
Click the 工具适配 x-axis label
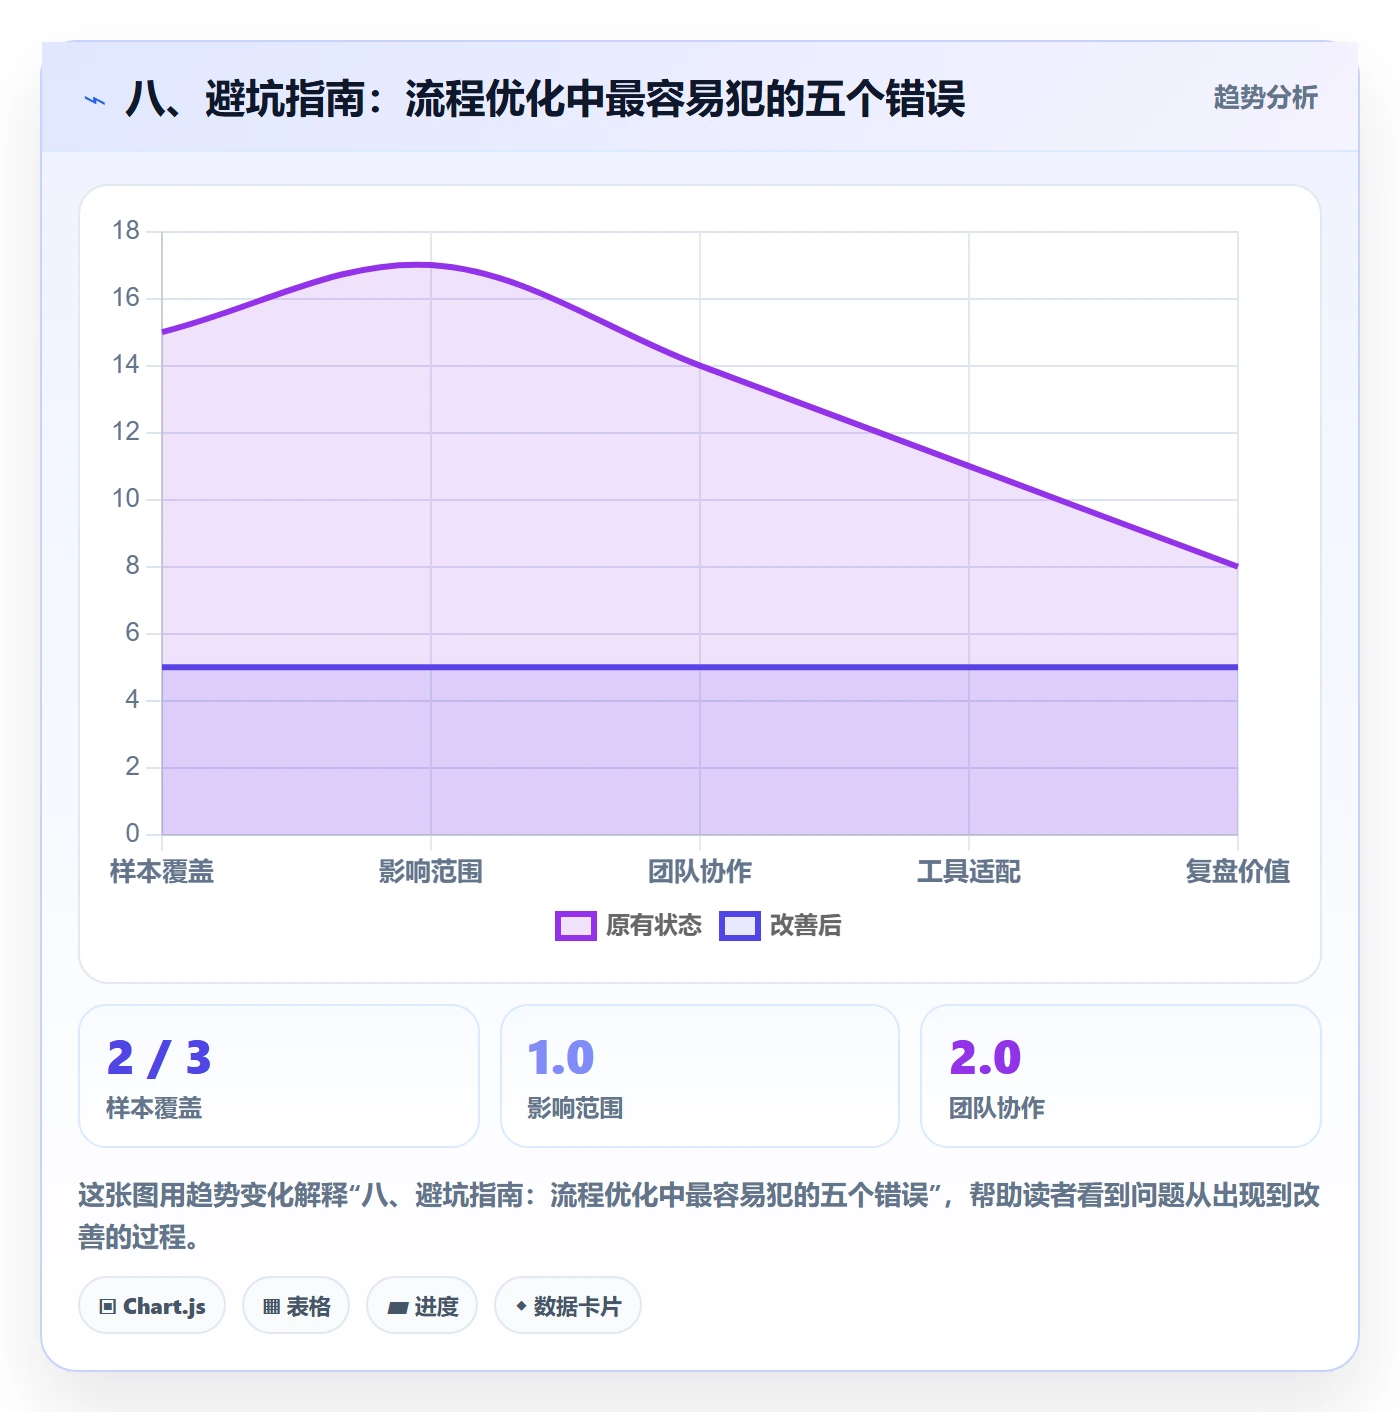point(969,872)
